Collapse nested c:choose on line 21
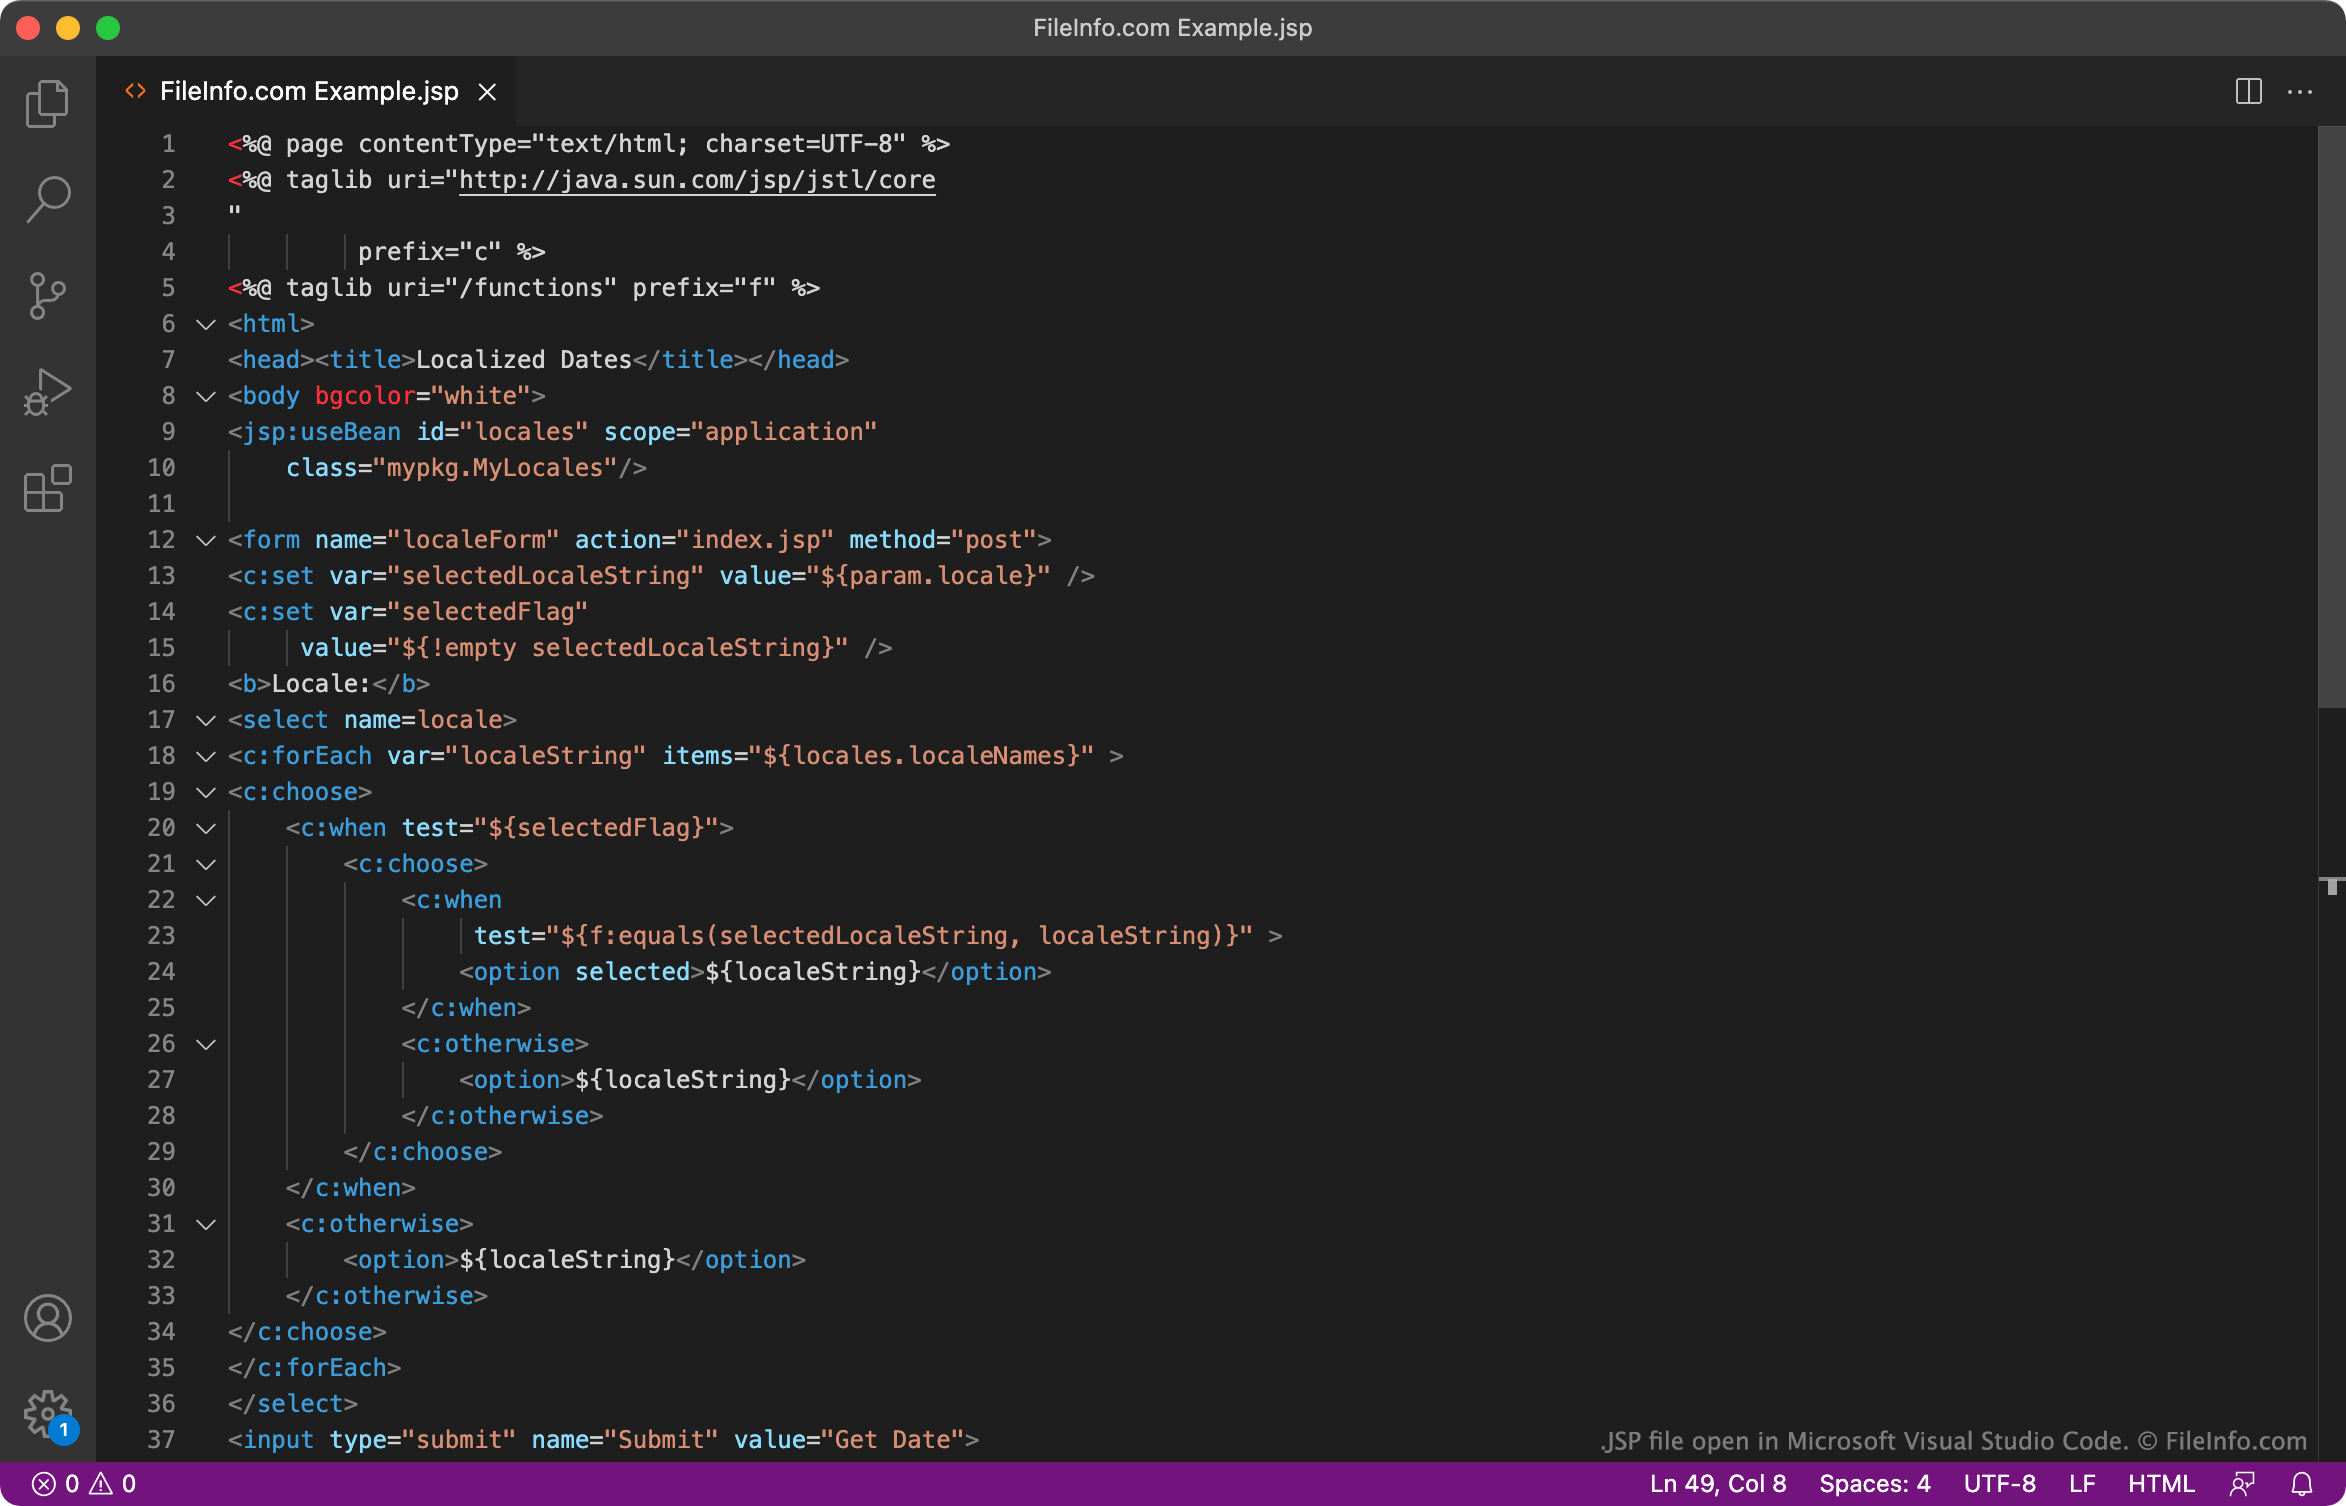The height and width of the screenshot is (1506, 2346). coord(206,864)
